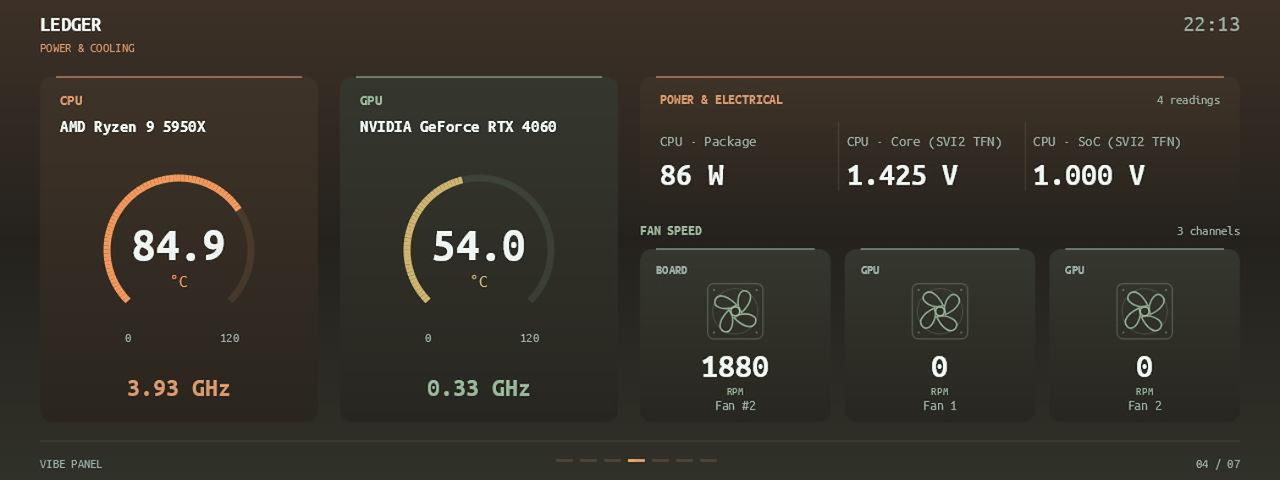The image size is (1280, 480).
Task: Click the 04 / 07 page counter
Action: point(1218,464)
